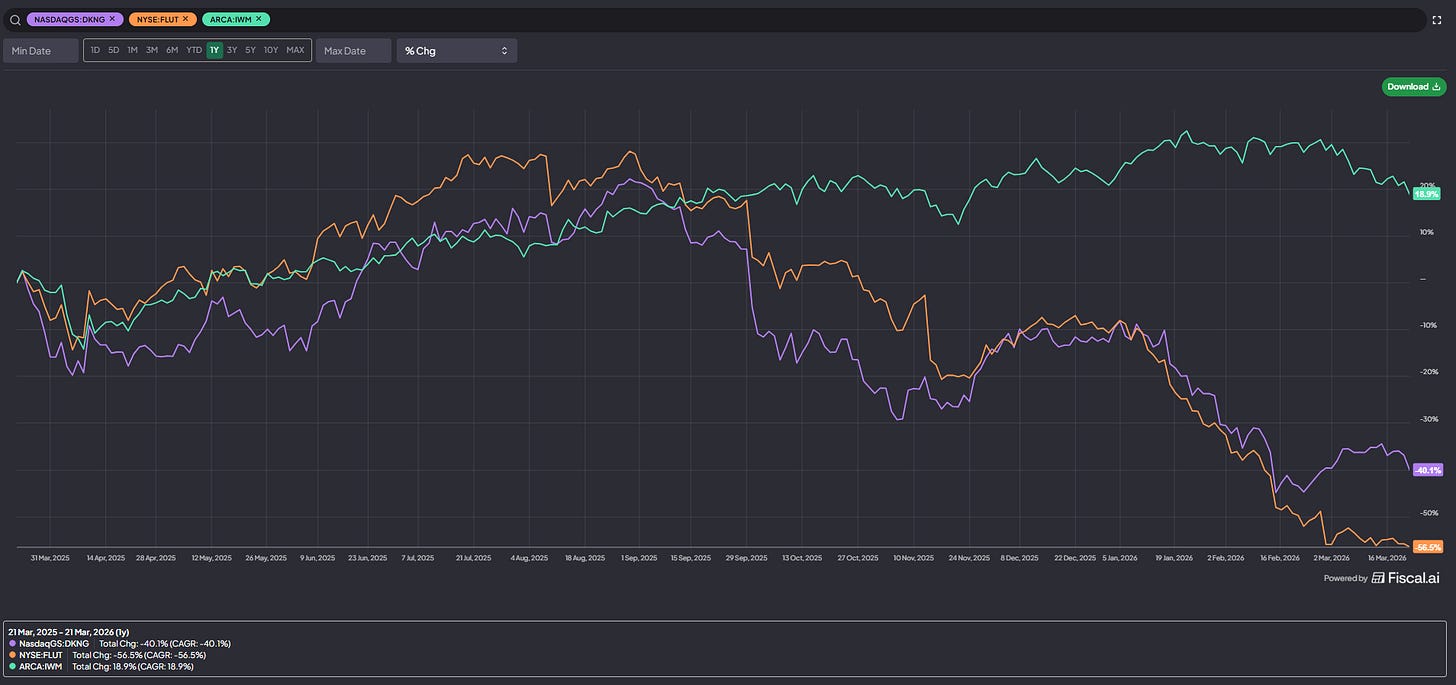Screen dimensions: 1456x685
Task: Remove the NYSE:FLUT ticker chip
Action: point(185,19)
